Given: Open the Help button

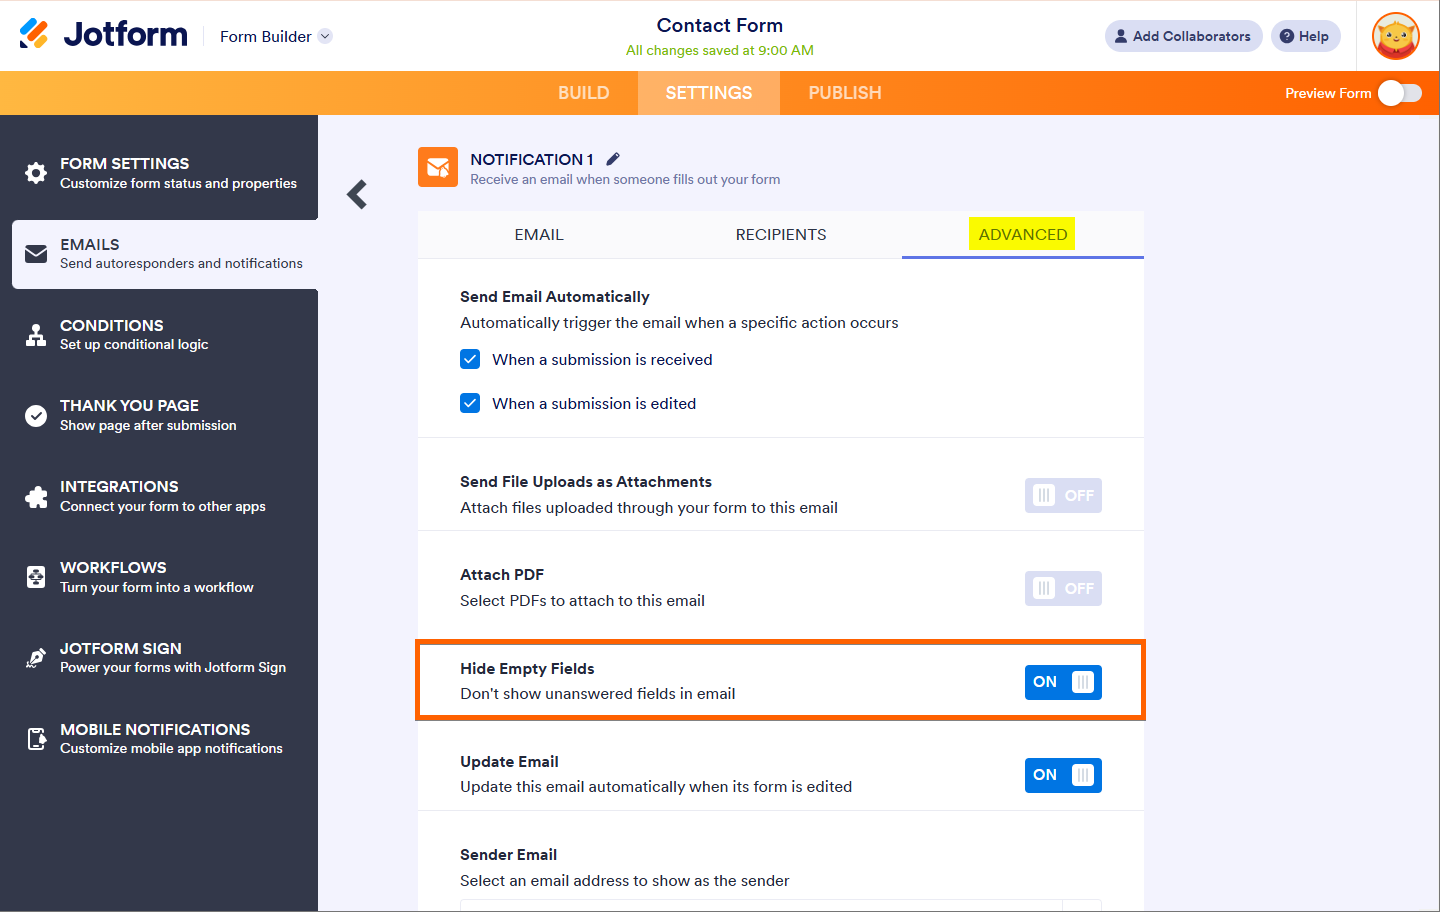Looking at the screenshot, I should tap(1305, 36).
